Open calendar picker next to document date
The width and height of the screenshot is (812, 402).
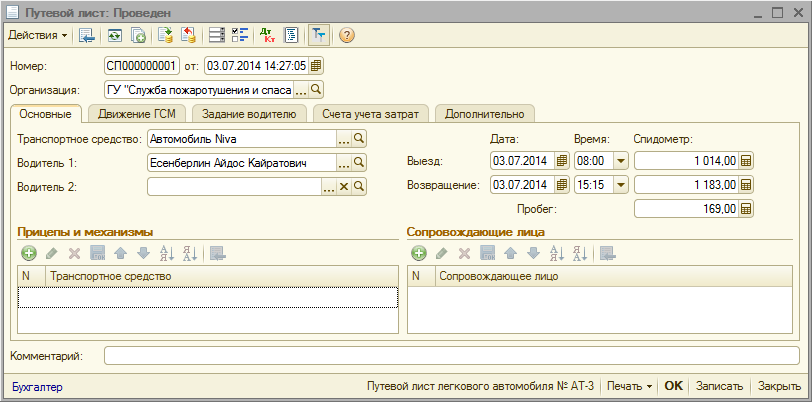tap(316, 66)
